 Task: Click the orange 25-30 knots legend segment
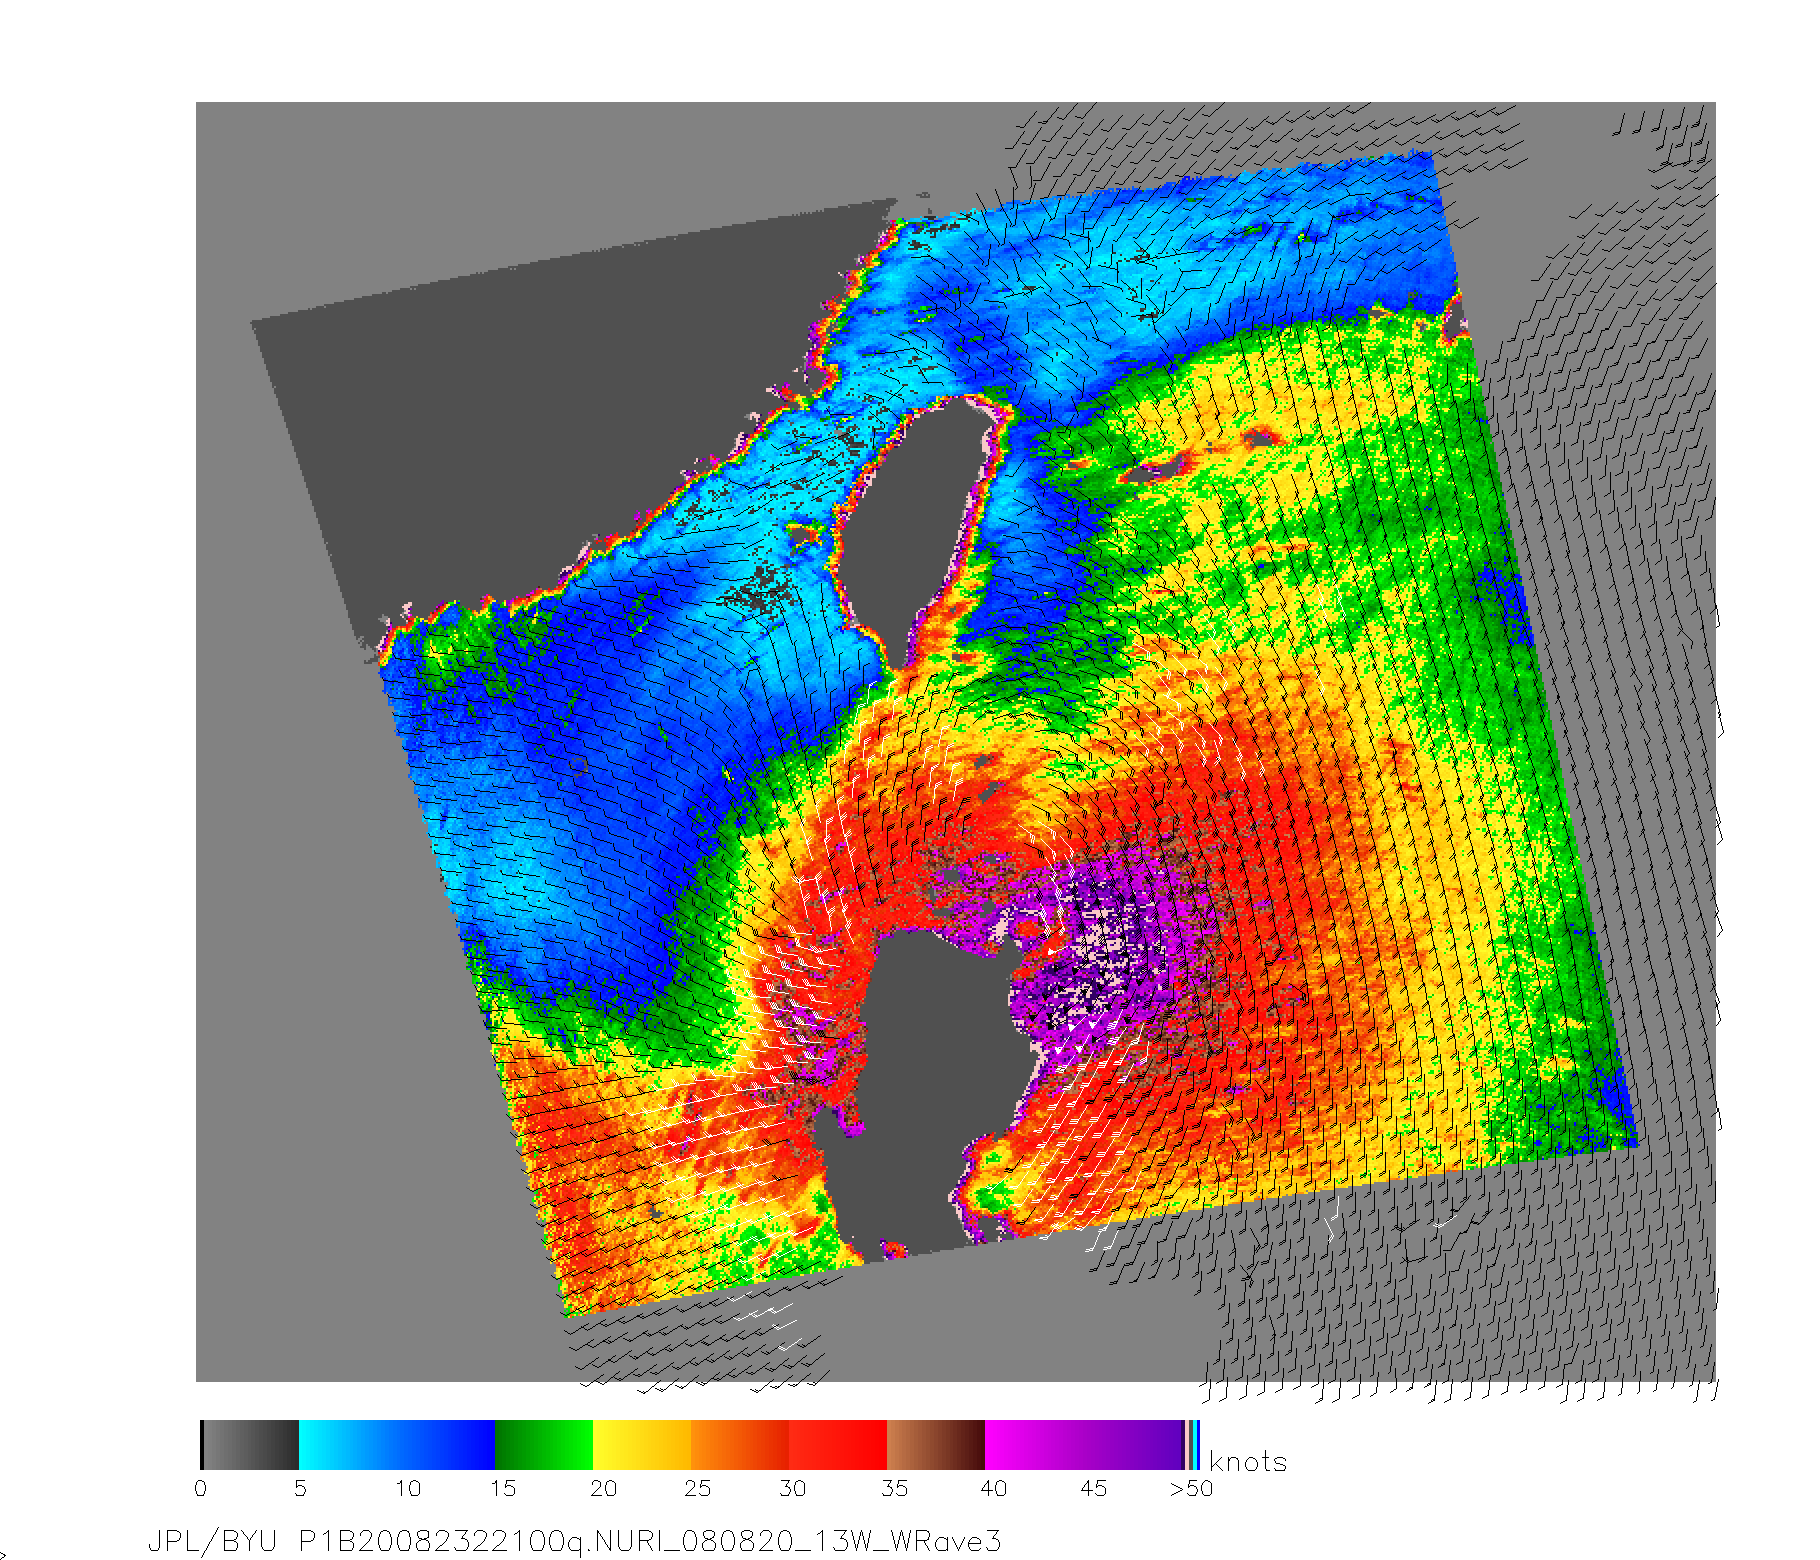[740, 1444]
